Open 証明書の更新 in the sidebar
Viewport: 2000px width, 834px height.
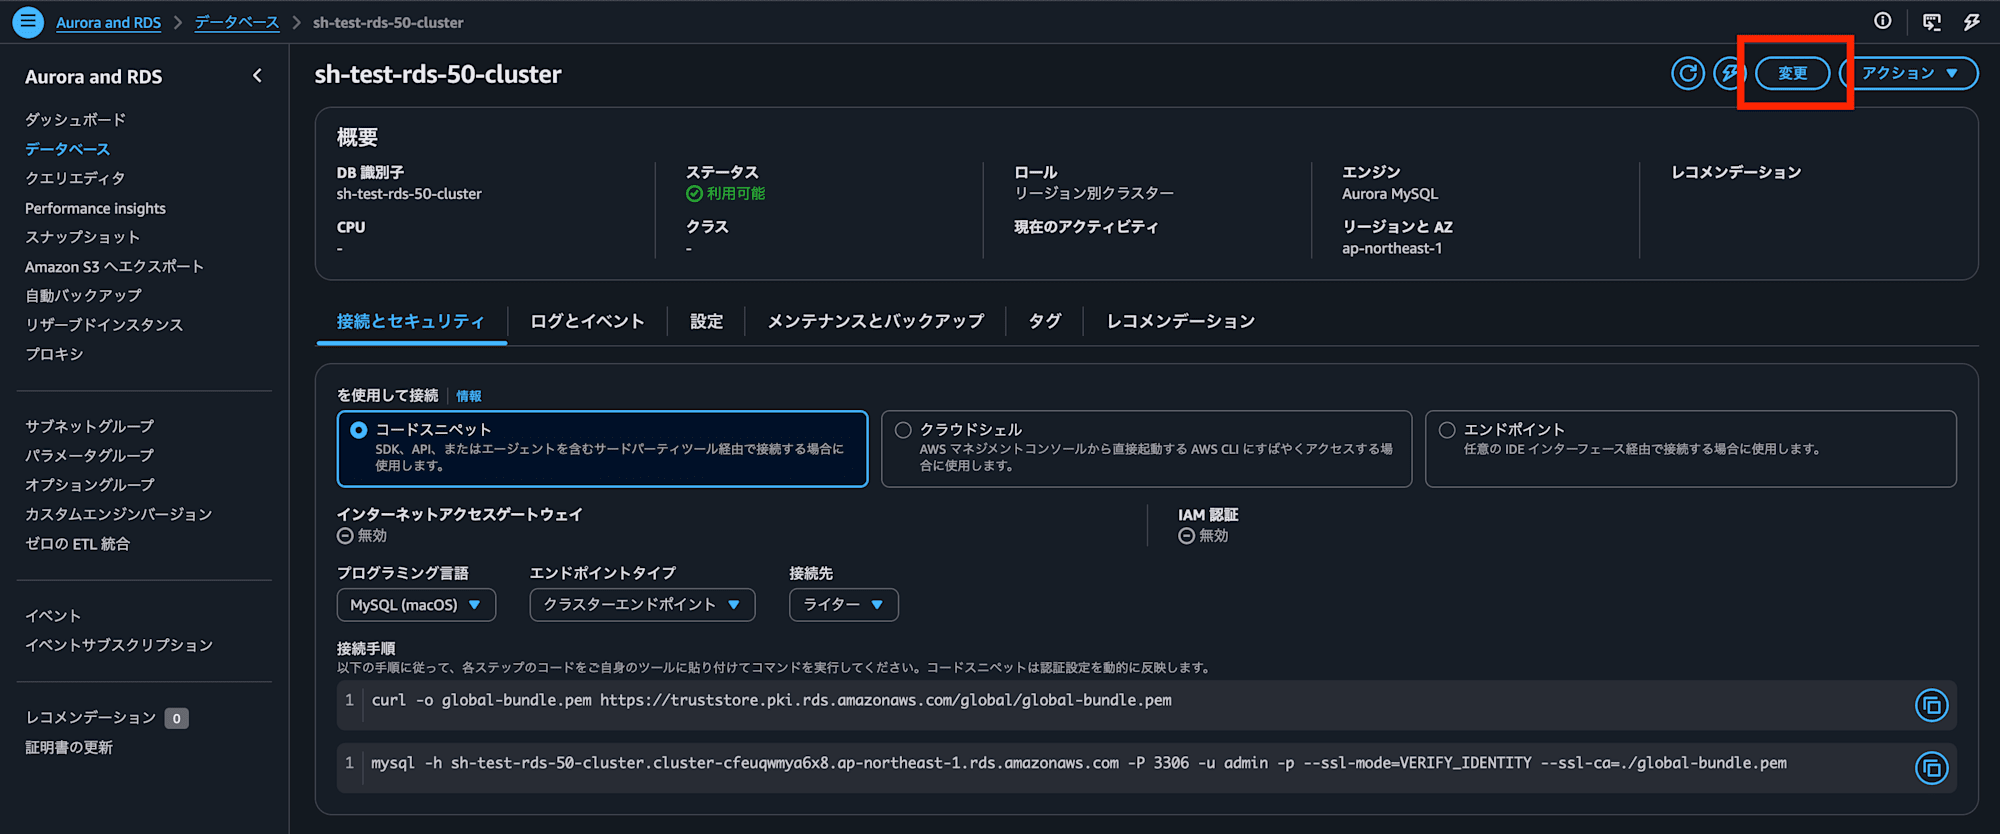tap(69, 748)
